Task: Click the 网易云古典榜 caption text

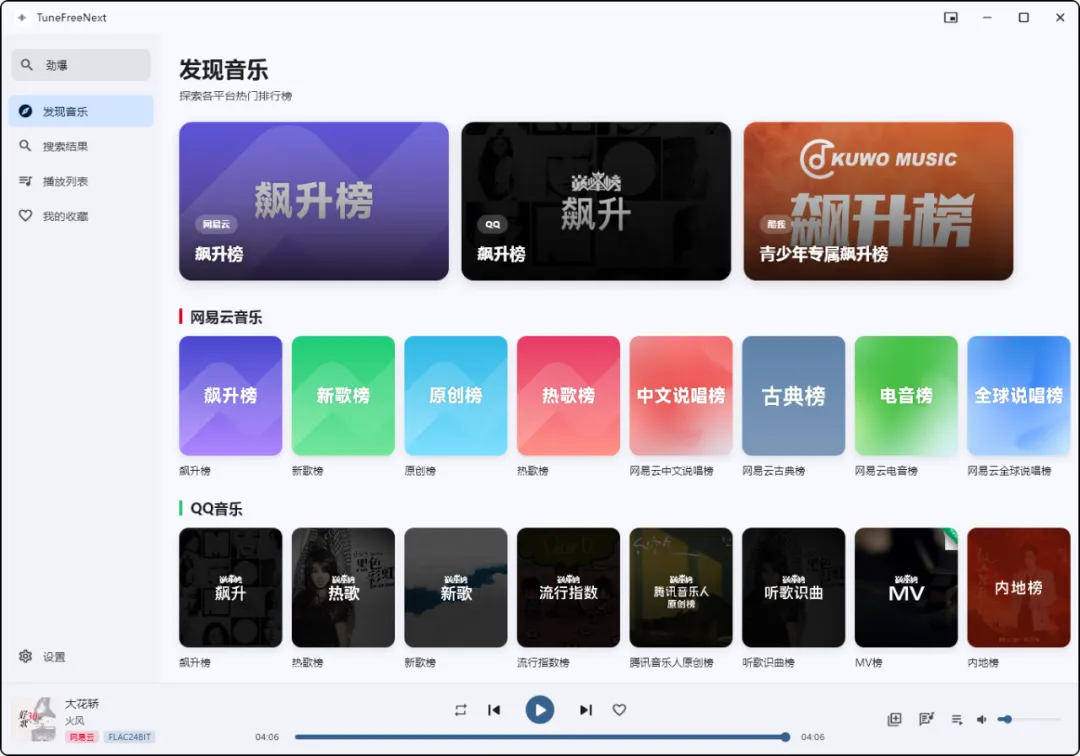Action: click(x=773, y=471)
